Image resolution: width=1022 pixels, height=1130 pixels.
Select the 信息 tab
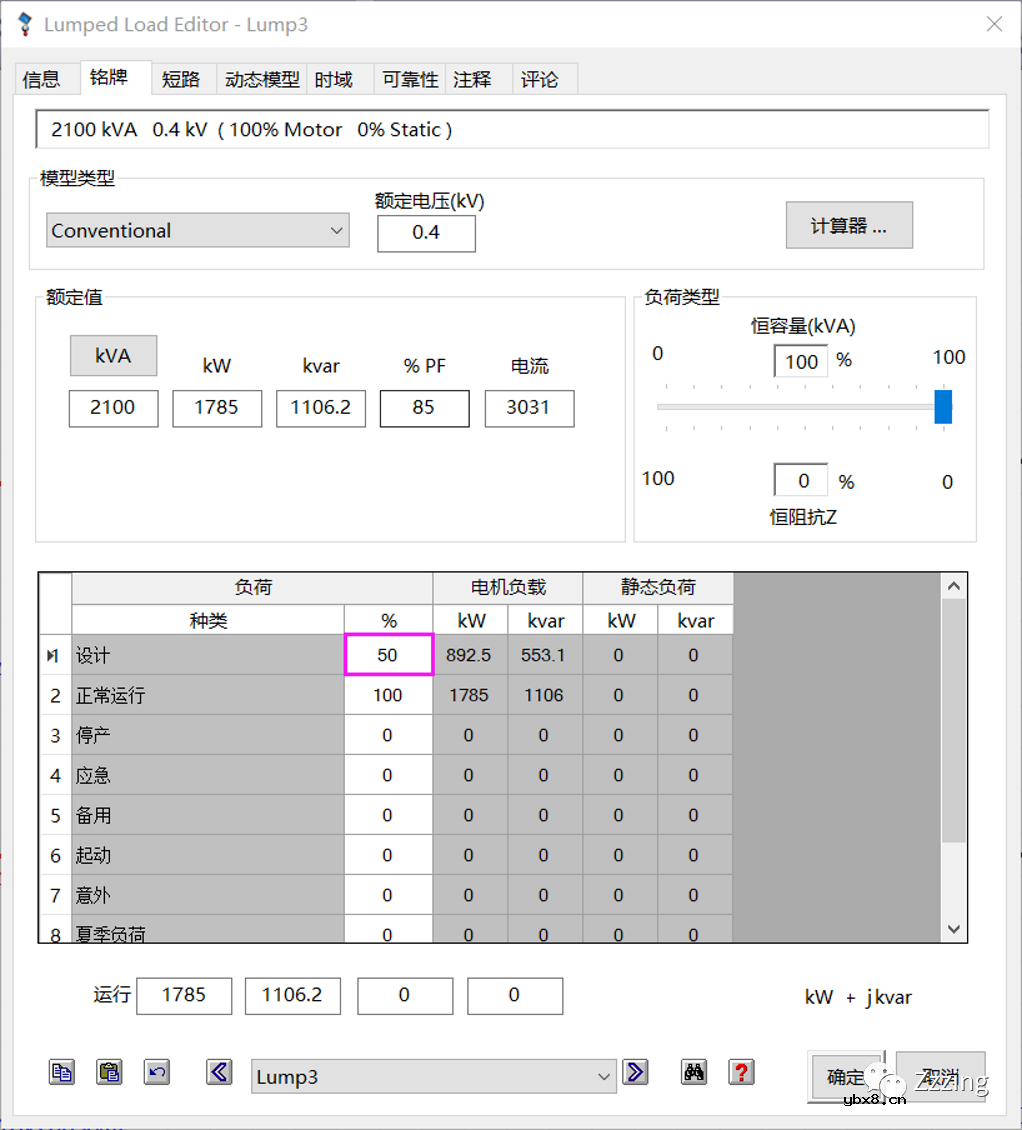coord(42,78)
